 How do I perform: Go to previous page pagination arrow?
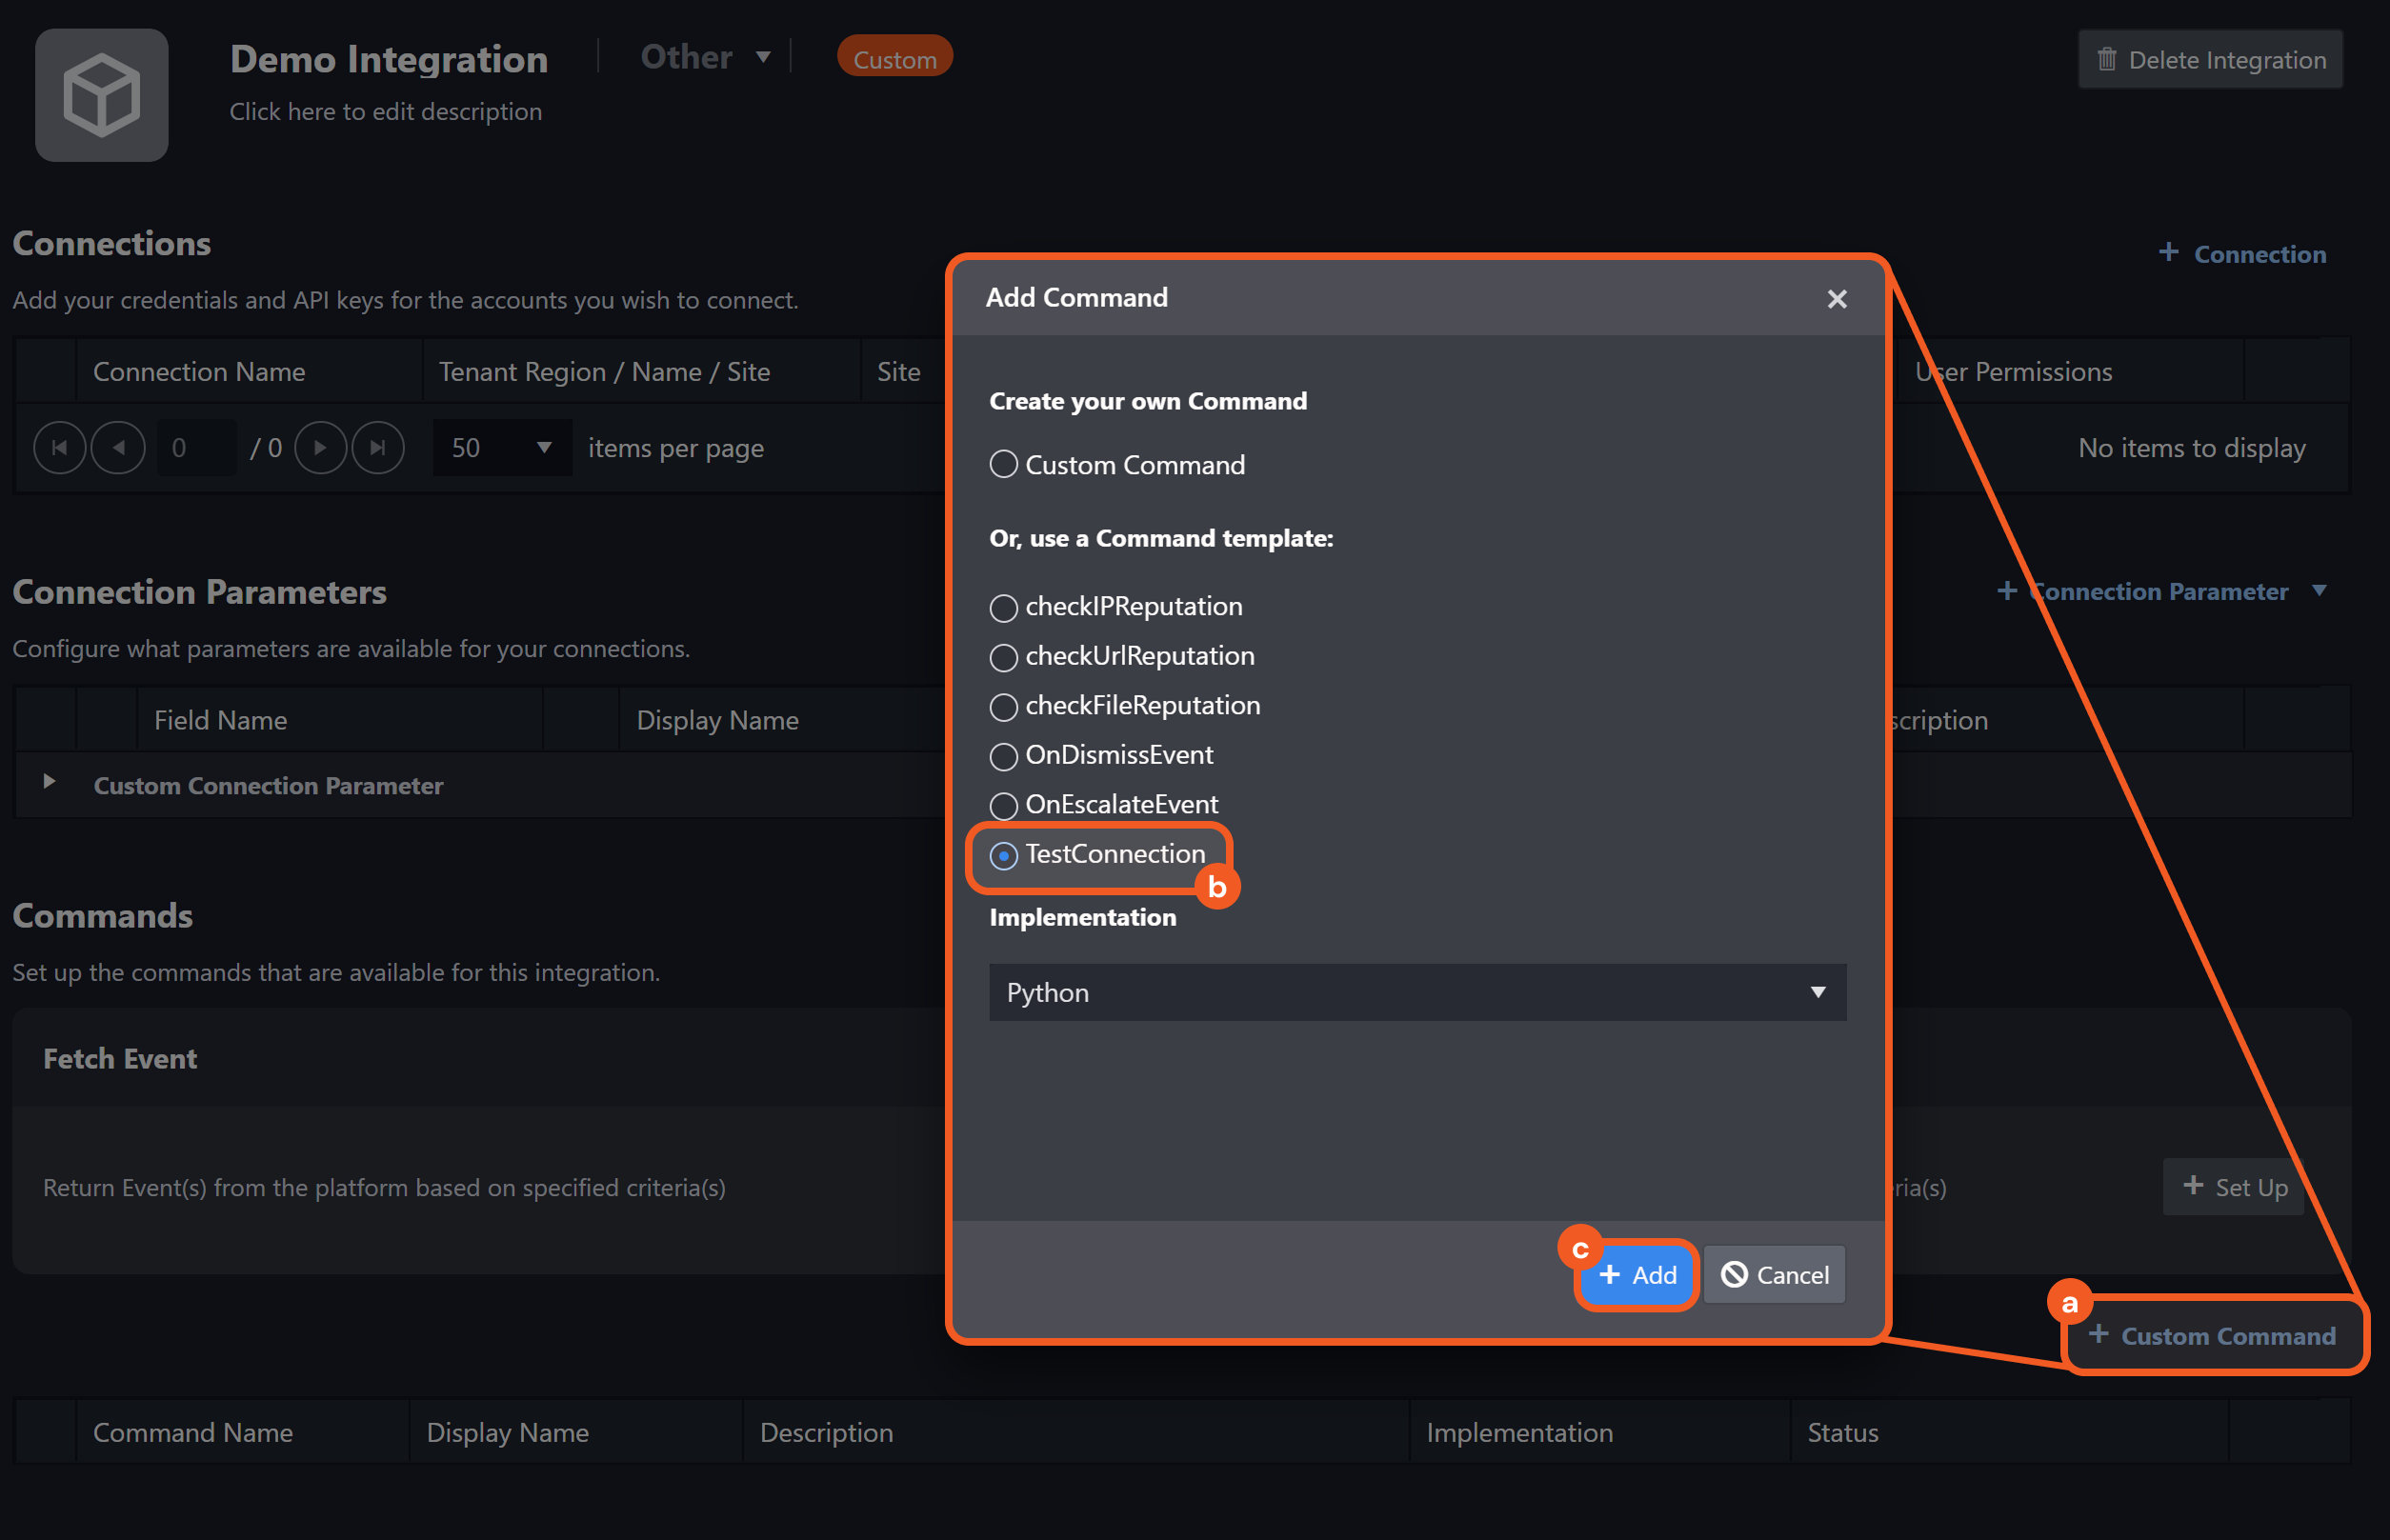[118, 447]
